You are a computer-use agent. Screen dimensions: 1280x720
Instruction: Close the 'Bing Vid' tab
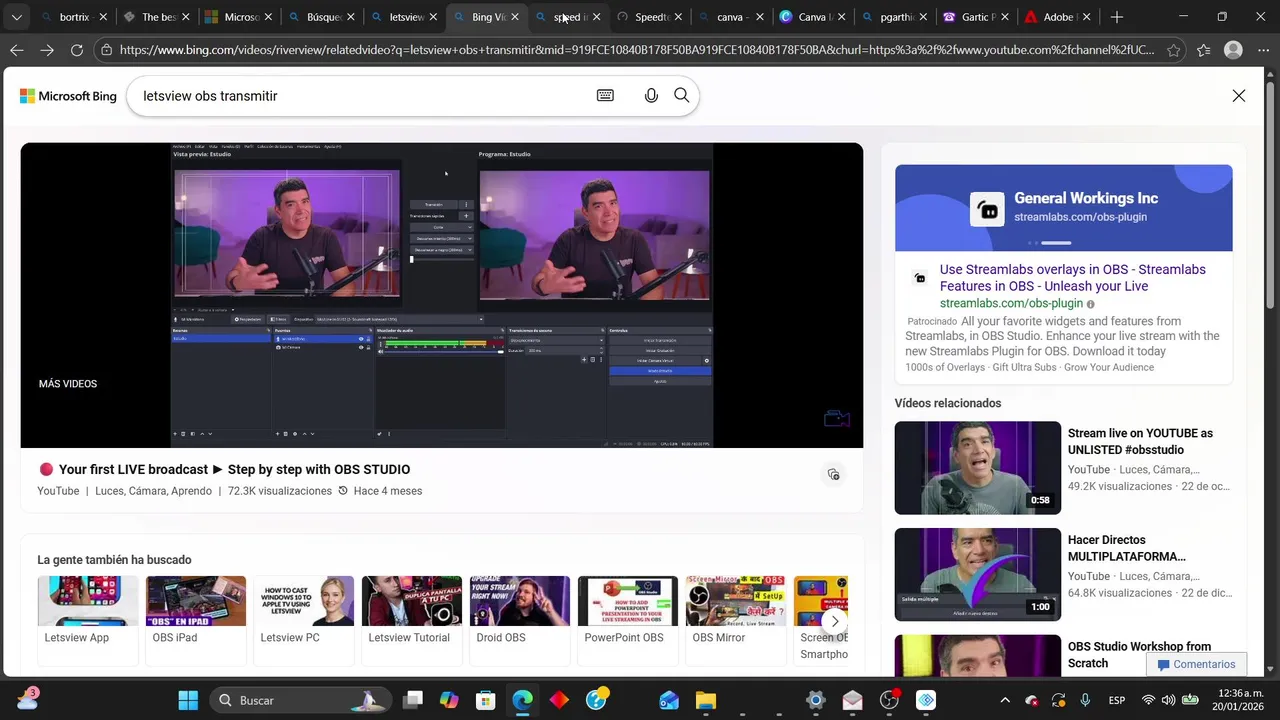[x=515, y=17]
